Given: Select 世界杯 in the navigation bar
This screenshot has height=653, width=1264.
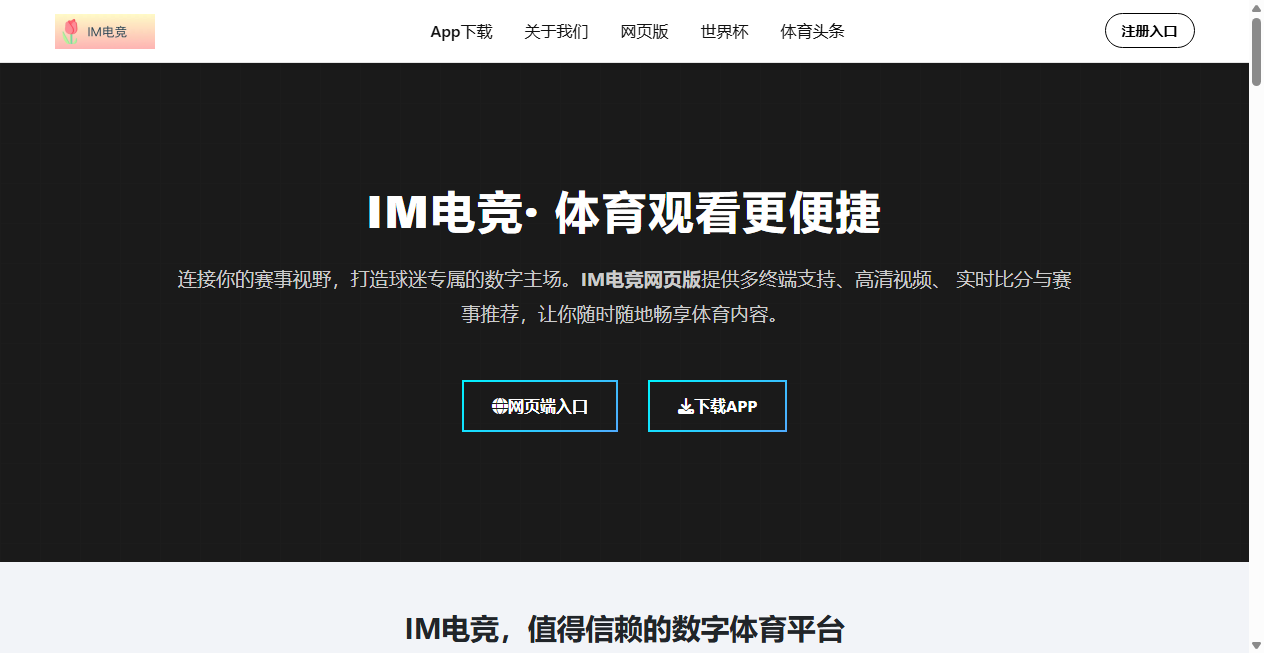Looking at the screenshot, I should [725, 31].
